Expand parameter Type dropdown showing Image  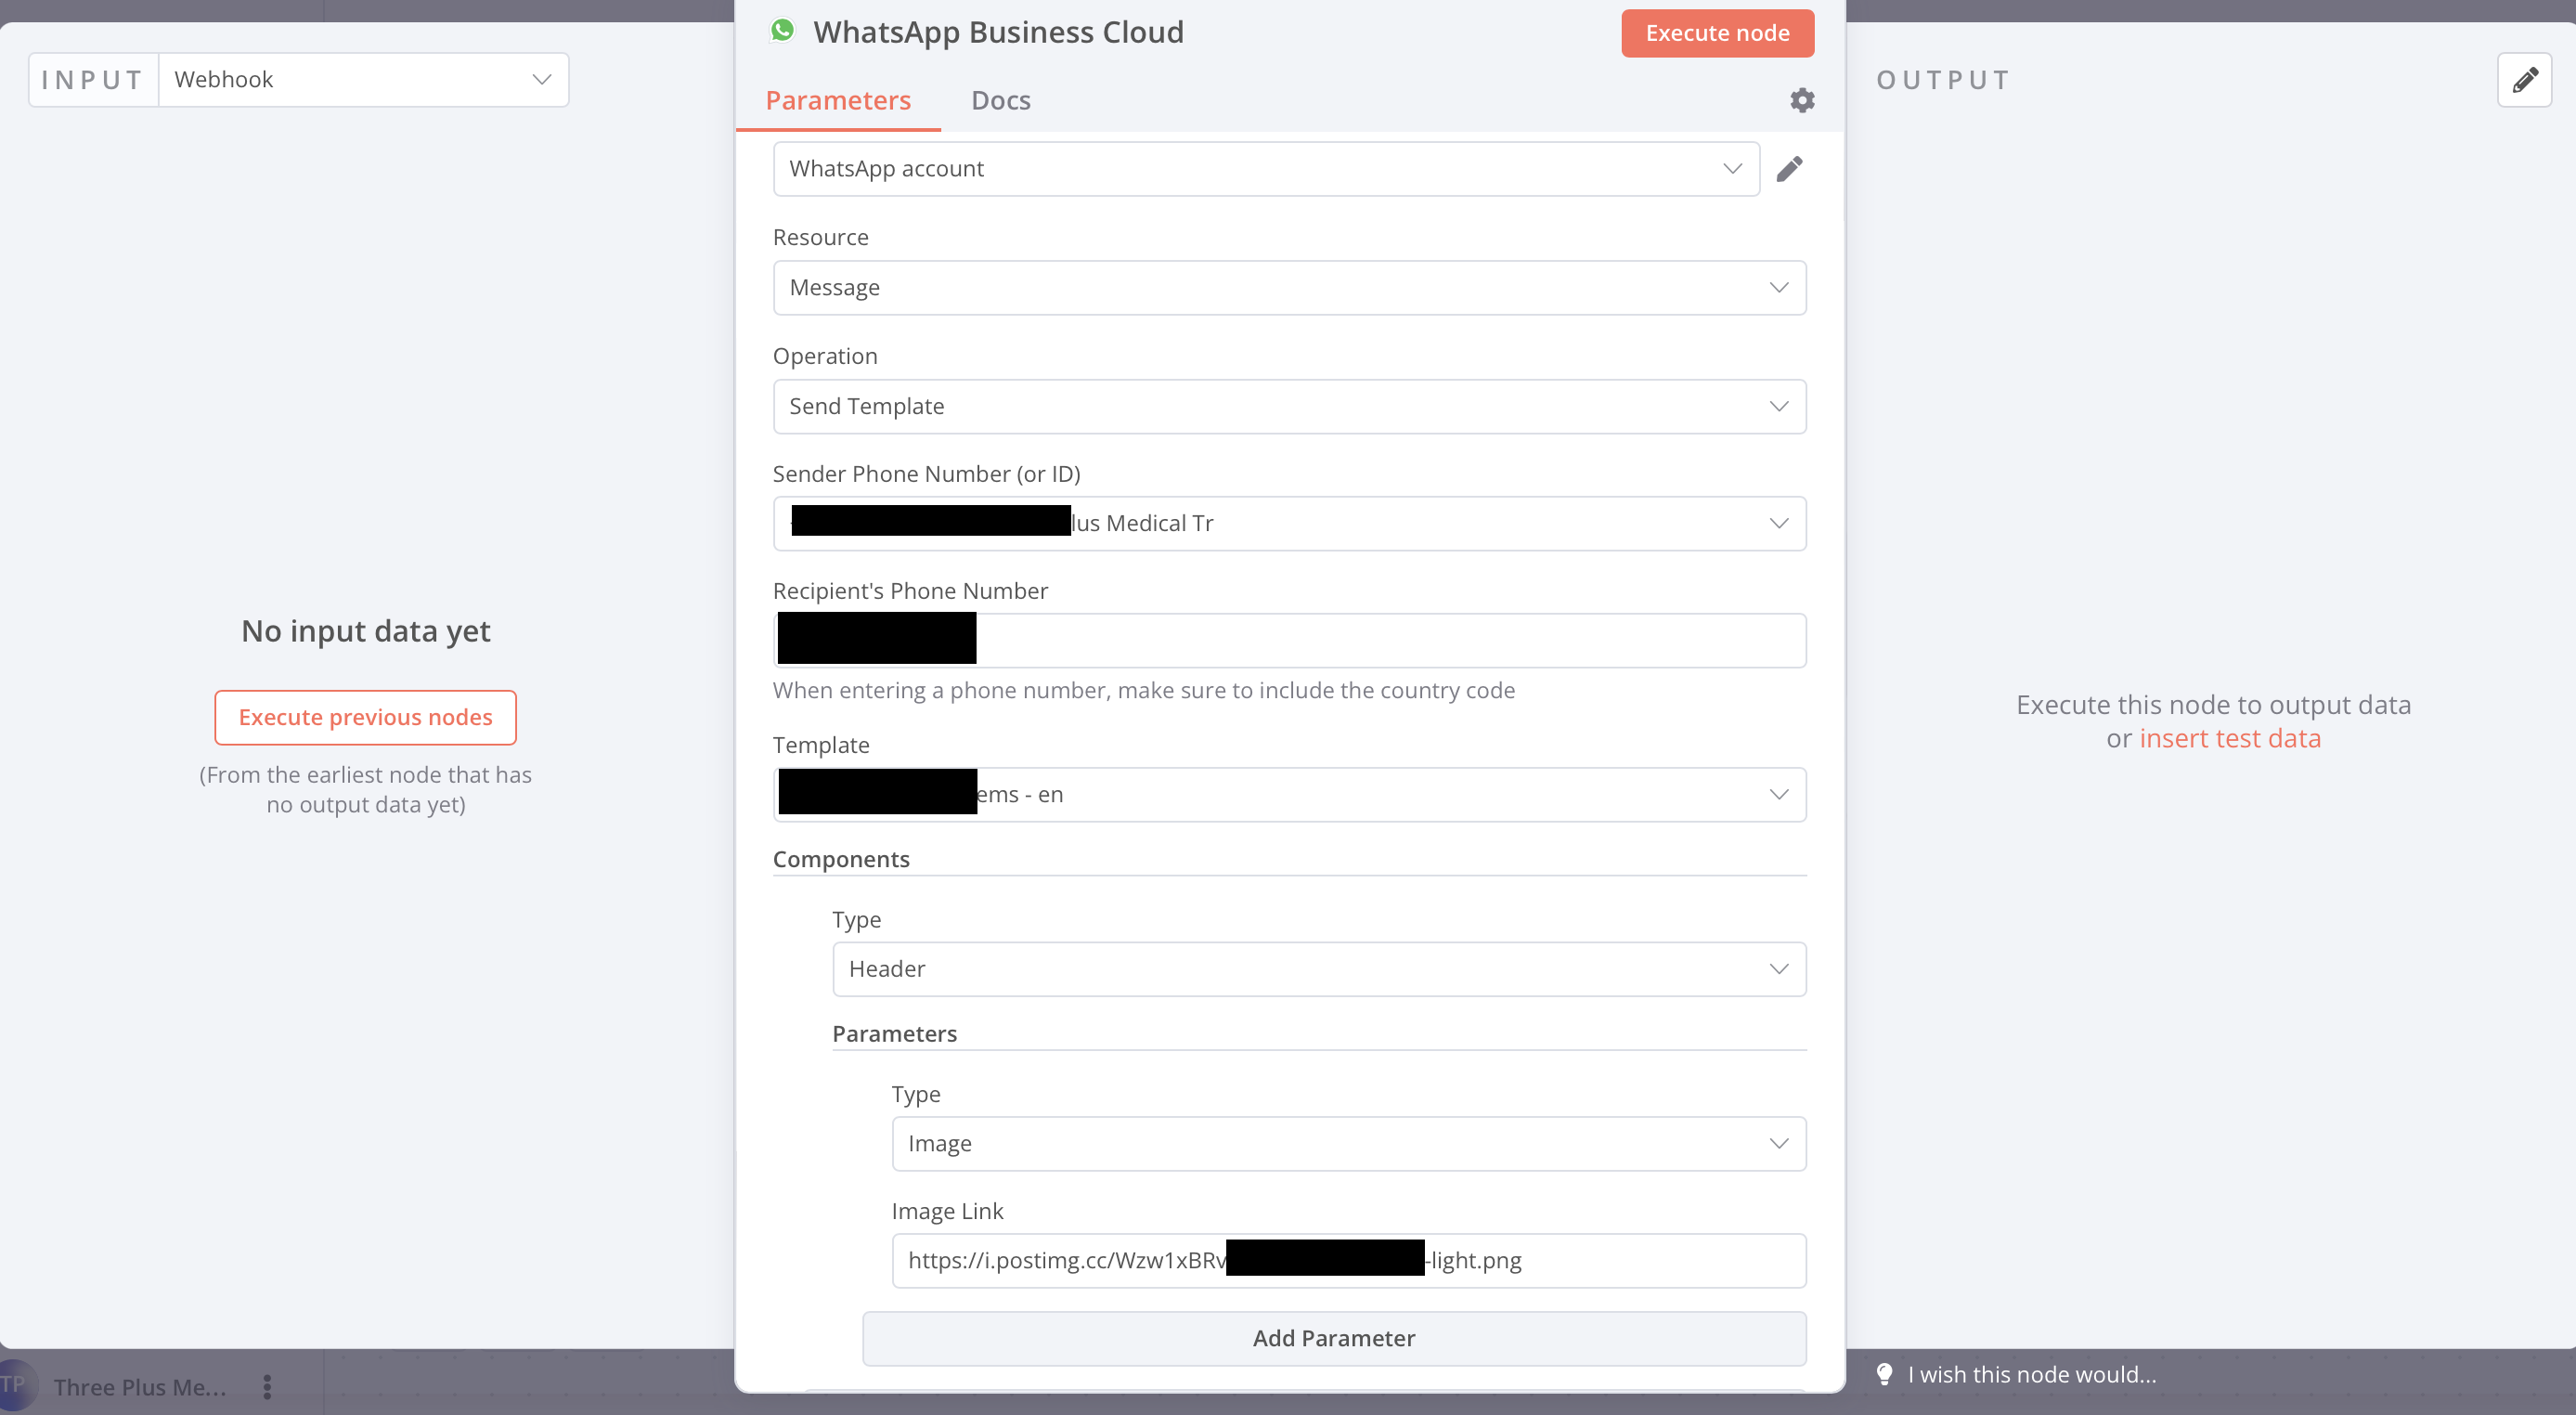point(1348,1143)
